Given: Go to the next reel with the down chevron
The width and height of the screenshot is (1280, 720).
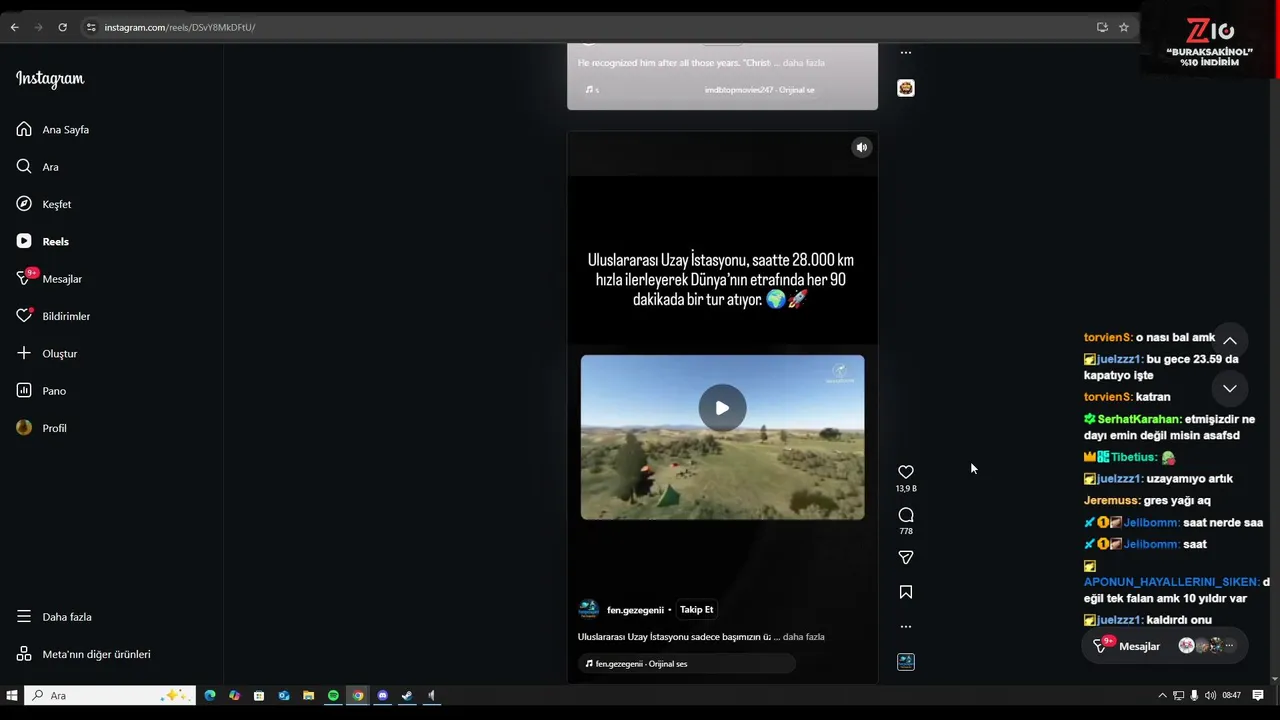Looking at the screenshot, I should point(1230,388).
